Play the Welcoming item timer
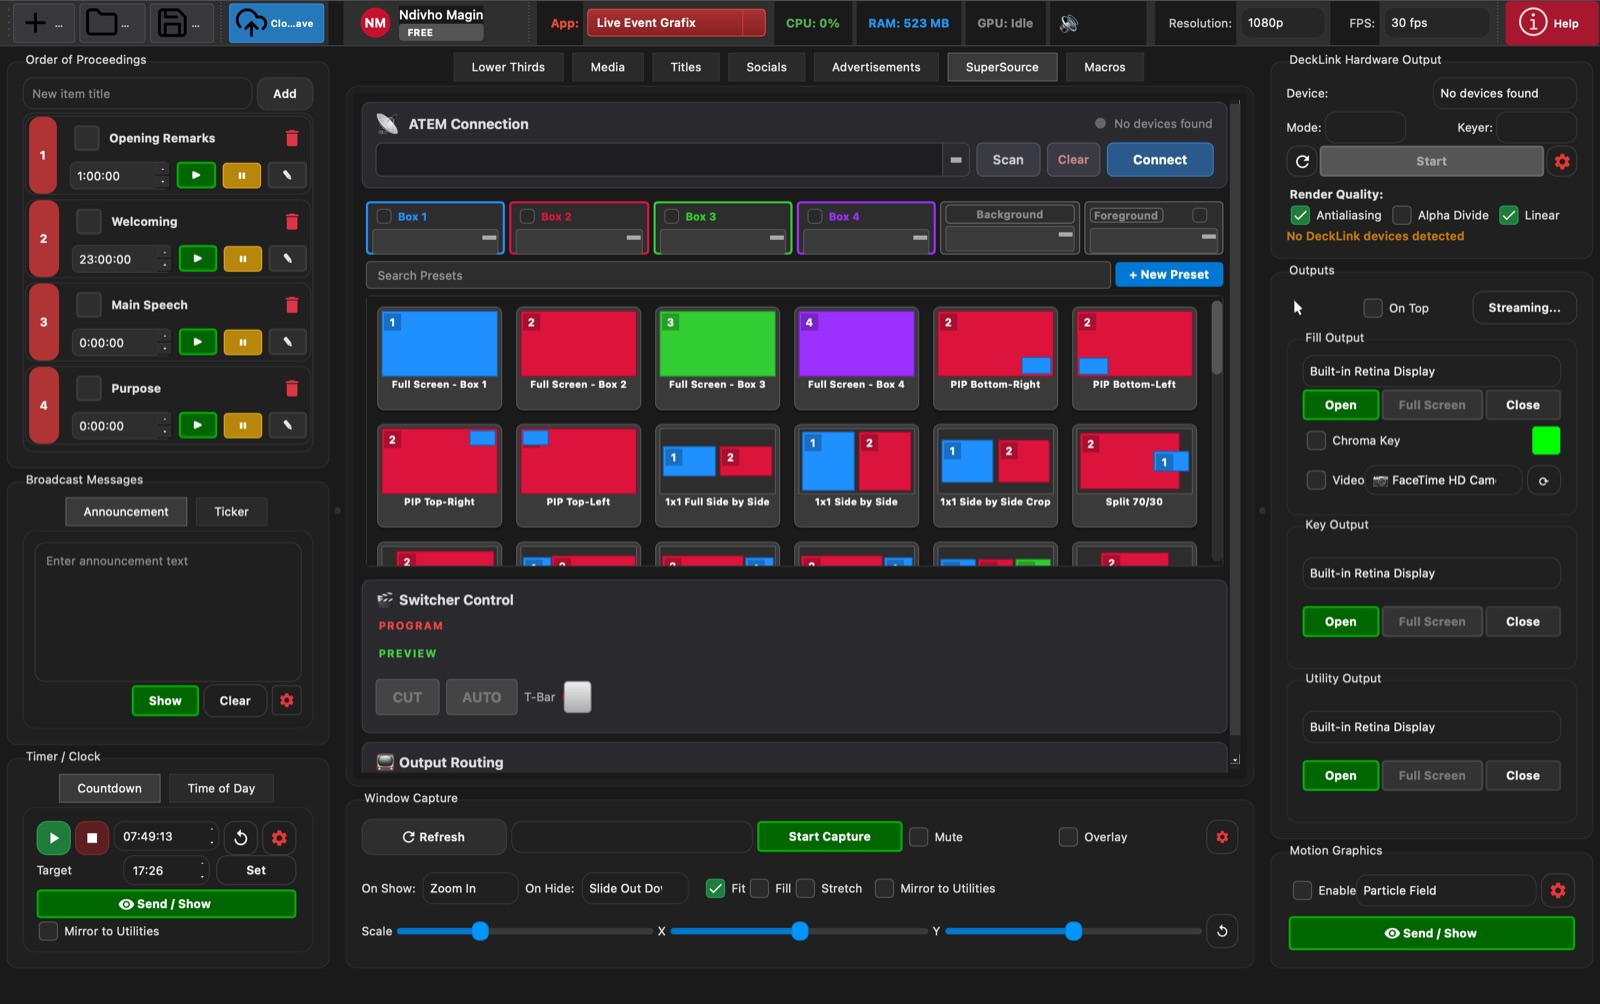 (198, 259)
